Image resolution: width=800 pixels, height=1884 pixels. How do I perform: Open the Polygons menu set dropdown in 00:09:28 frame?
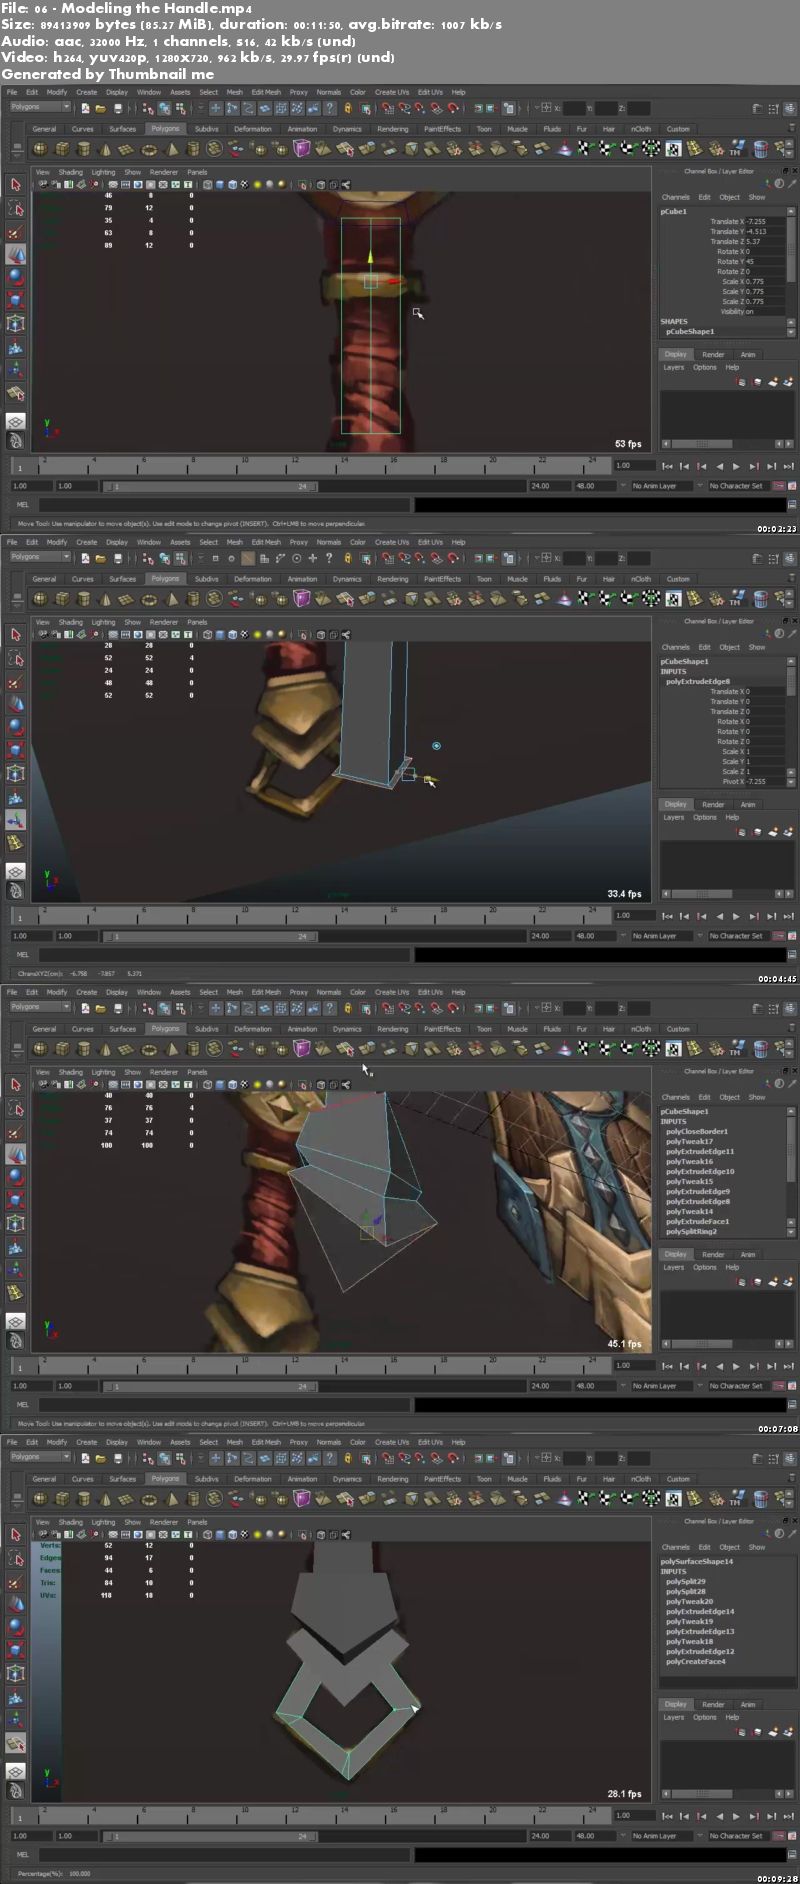pos(40,1457)
